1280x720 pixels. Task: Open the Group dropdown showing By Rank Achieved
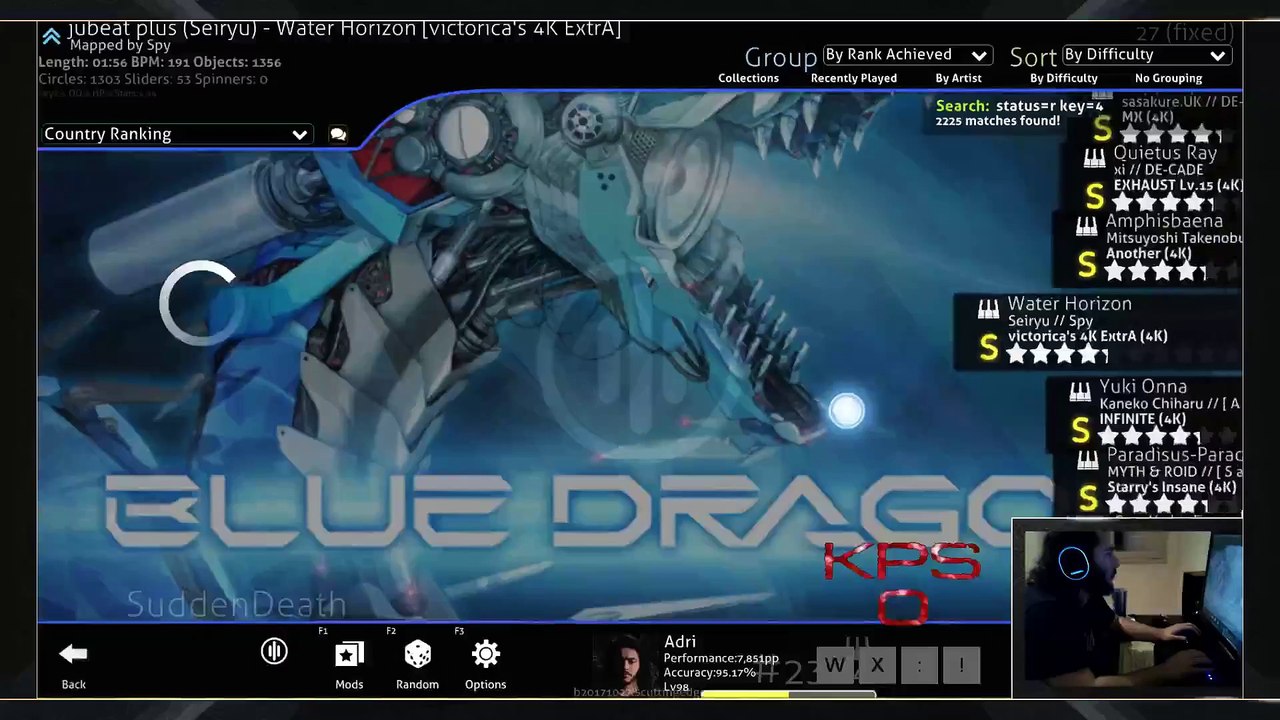coord(907,55)
